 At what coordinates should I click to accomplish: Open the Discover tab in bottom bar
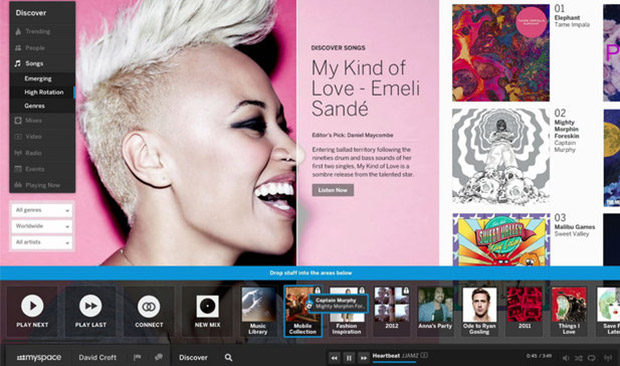pyautogui.click(x=193, y=357)
